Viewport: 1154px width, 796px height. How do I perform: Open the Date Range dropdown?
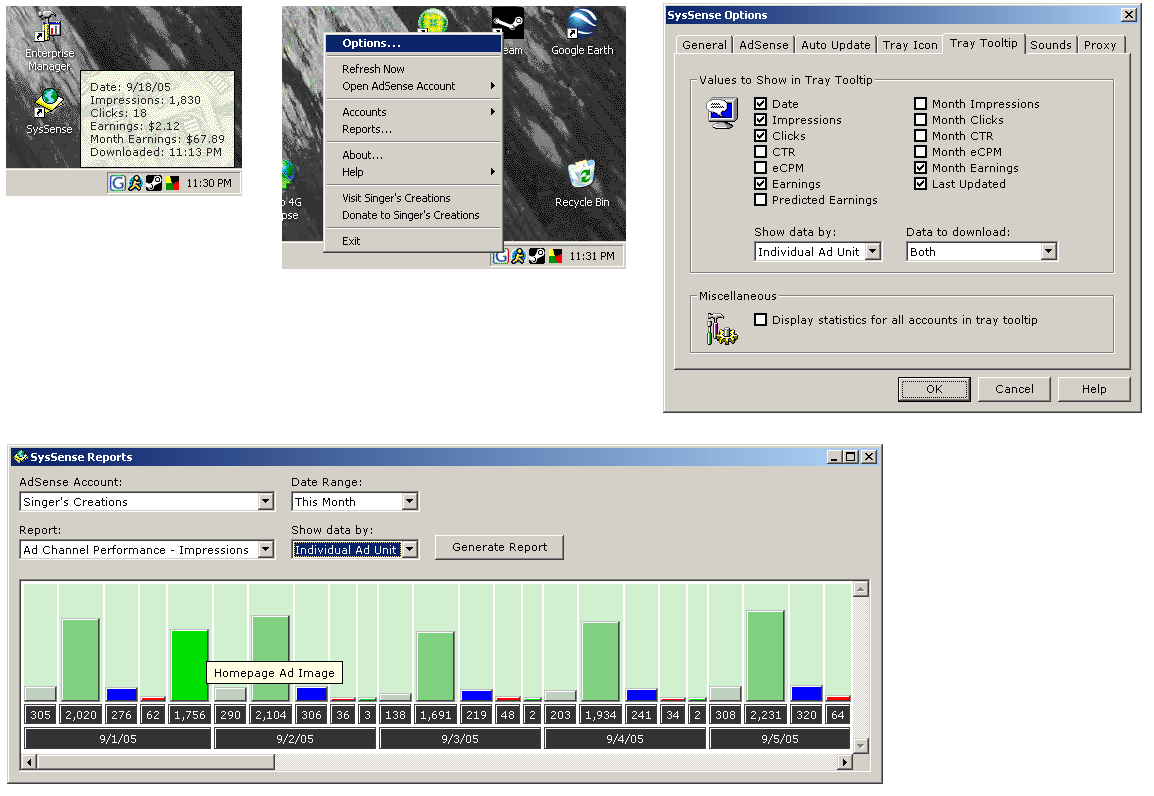point(409,502)
